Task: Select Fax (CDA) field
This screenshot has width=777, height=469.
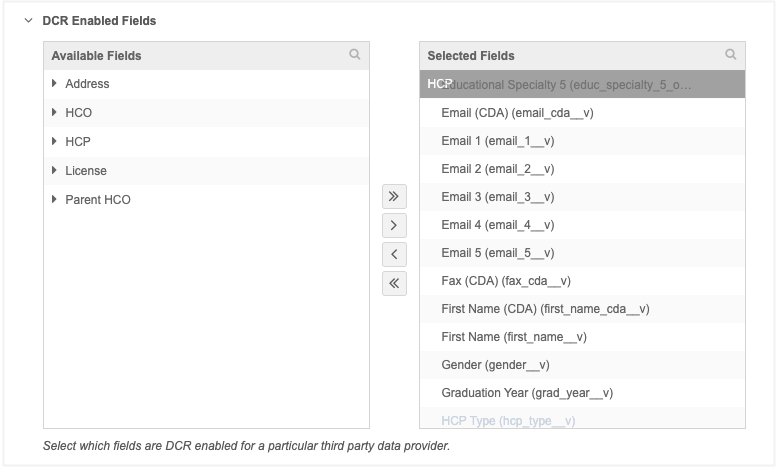Action: tap(506, 281)
